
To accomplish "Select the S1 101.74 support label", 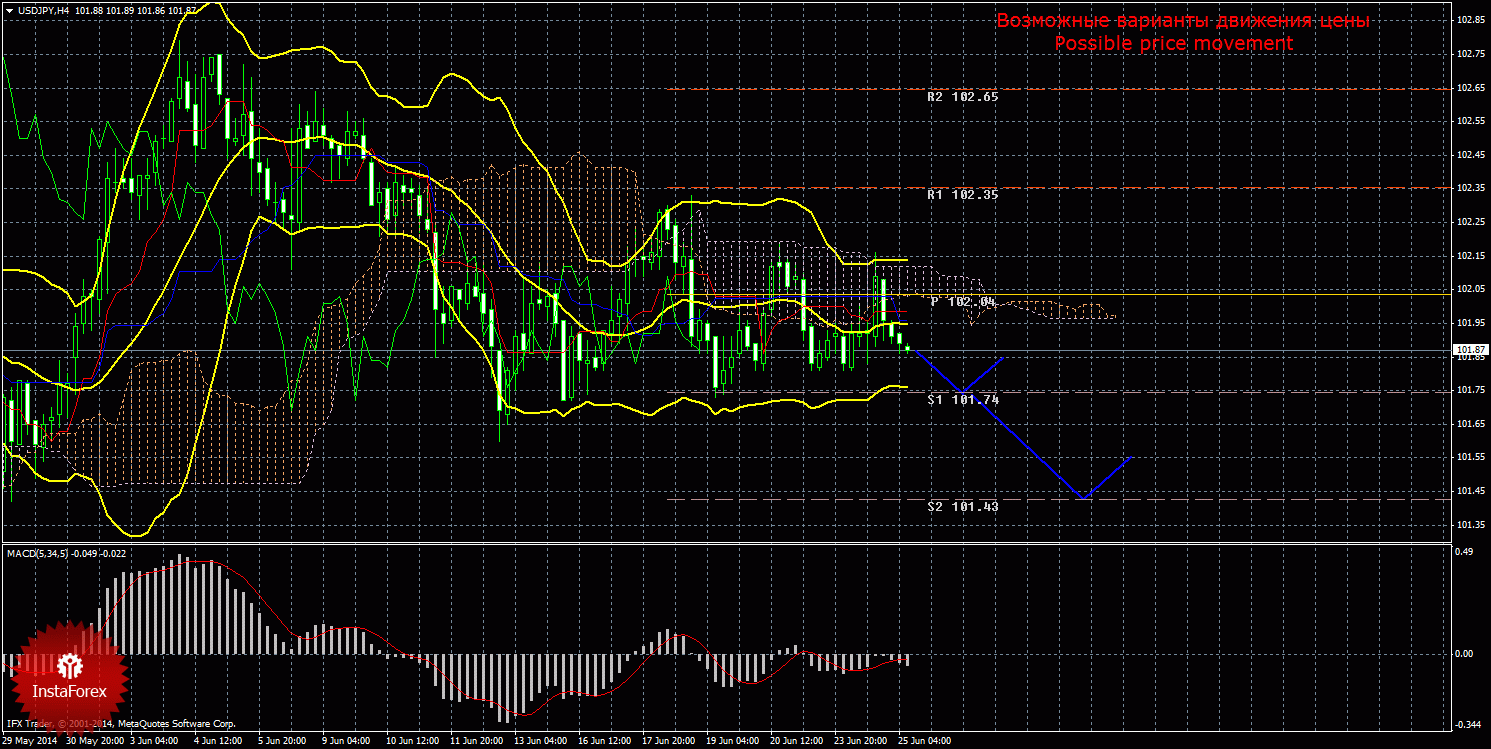I will coord(962,400).
